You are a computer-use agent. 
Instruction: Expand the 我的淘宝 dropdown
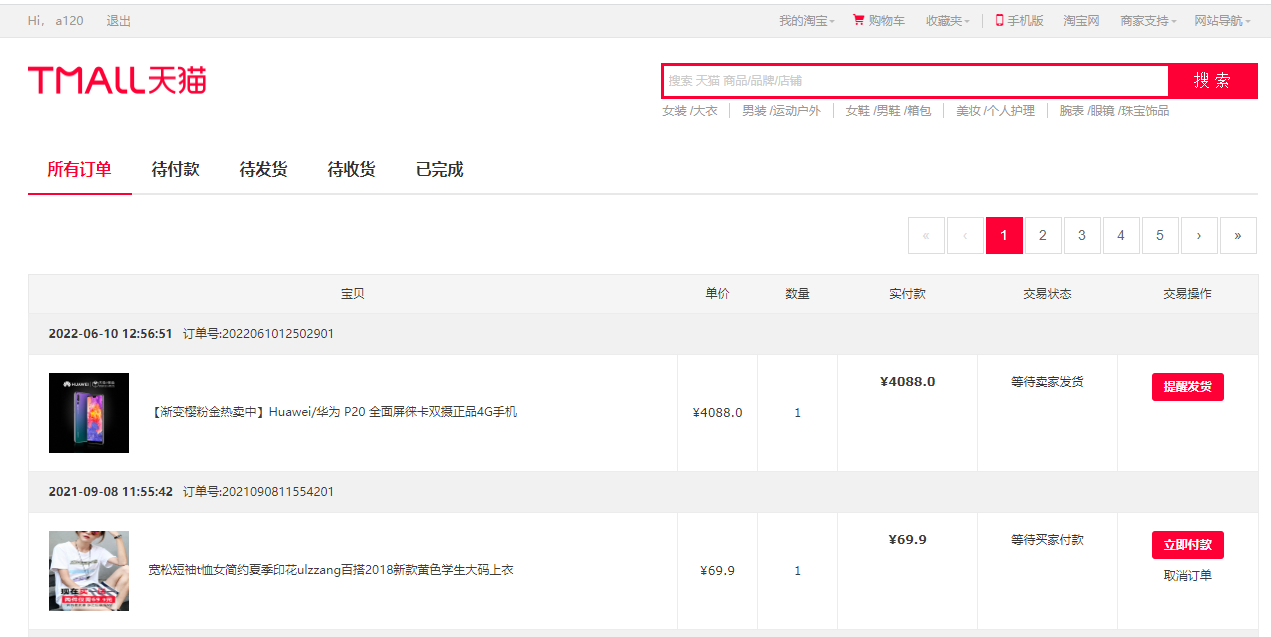point(807,20)
